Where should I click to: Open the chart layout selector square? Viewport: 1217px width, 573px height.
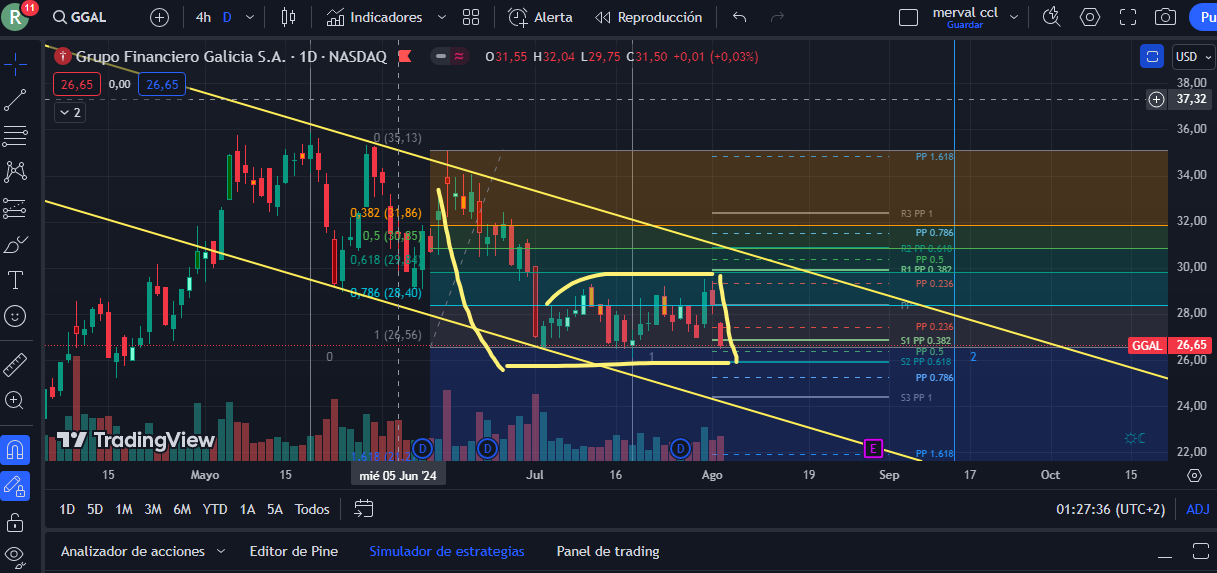point(909,17)
